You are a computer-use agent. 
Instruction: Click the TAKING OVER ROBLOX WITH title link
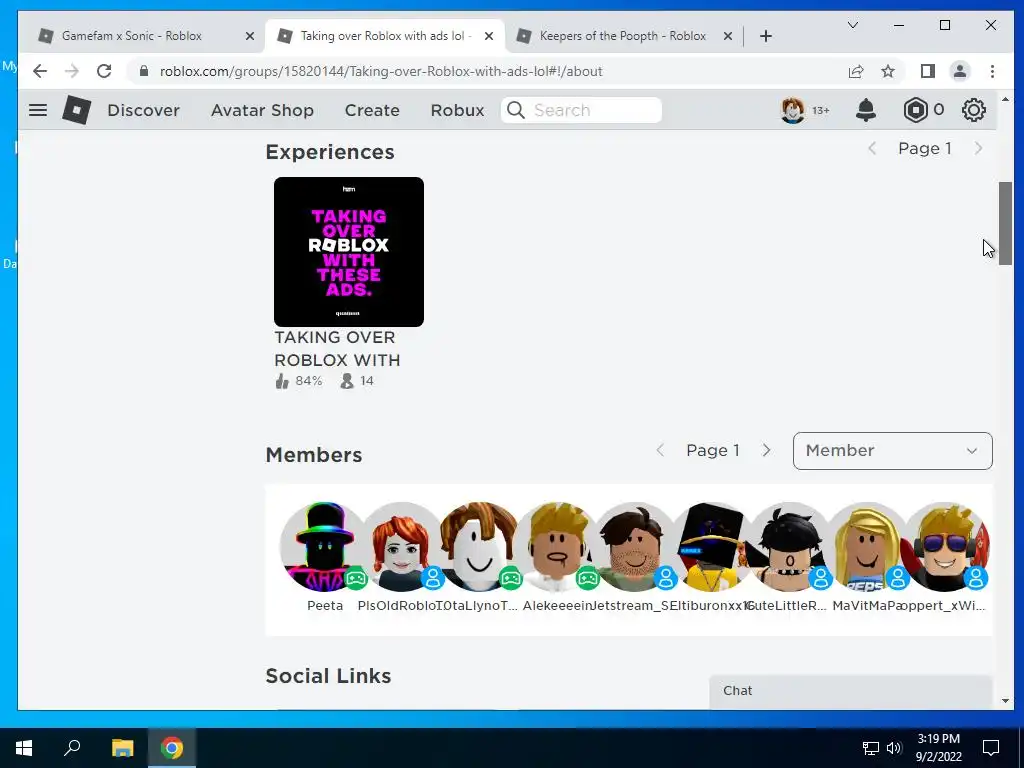(337, 349)
